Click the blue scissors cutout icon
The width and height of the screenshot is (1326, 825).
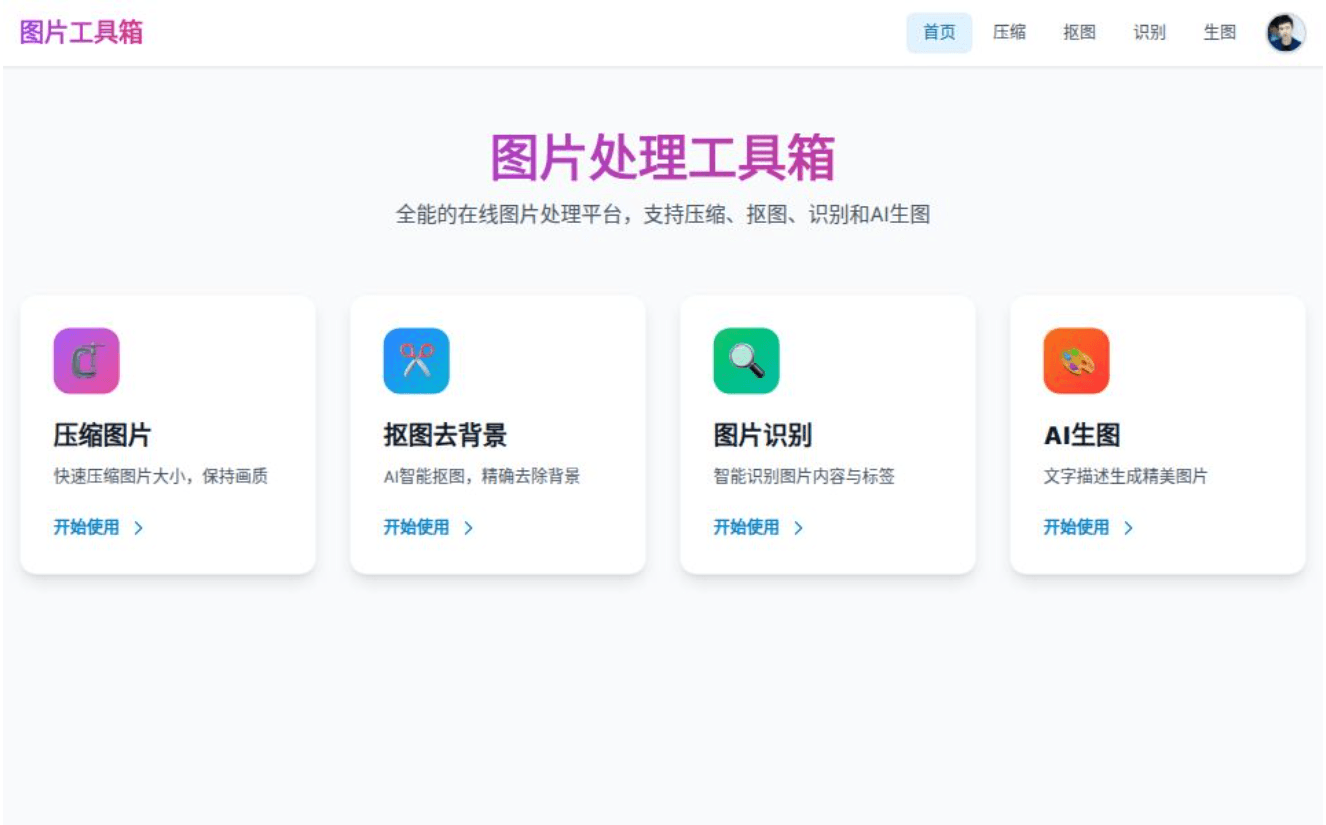coord(416,361)
